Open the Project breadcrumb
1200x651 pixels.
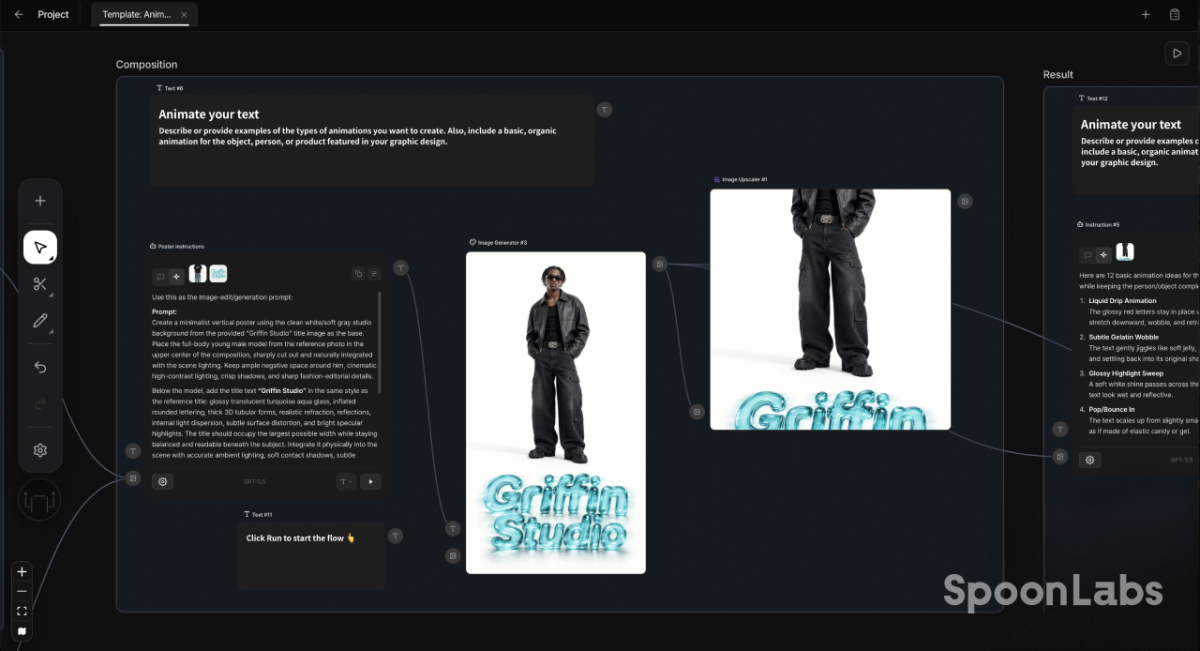tap(53, 15)
